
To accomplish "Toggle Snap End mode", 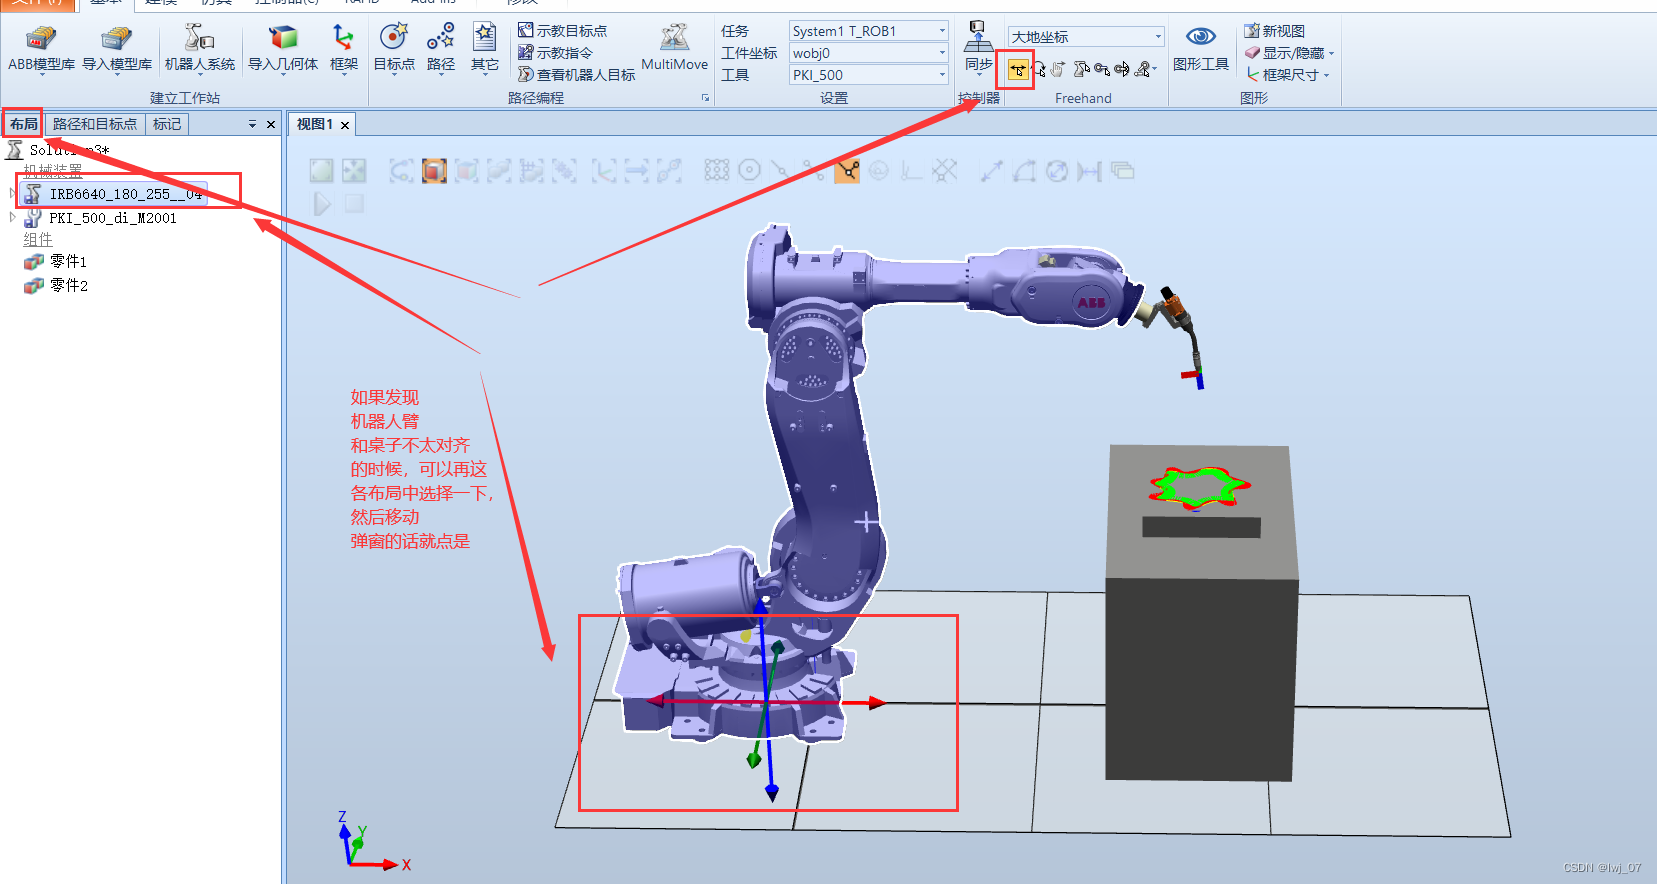I will coord(813,171).
